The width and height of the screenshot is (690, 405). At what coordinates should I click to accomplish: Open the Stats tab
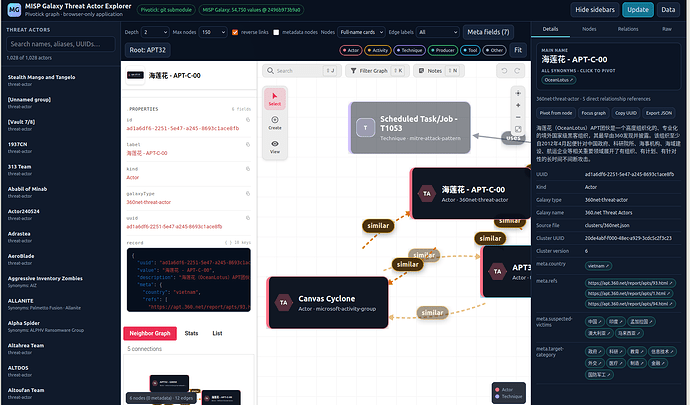coord(191,333)
